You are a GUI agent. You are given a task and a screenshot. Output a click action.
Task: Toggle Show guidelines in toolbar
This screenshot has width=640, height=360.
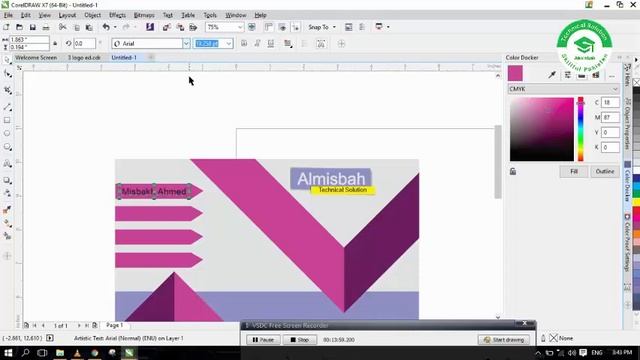click(x=296, y=27)
